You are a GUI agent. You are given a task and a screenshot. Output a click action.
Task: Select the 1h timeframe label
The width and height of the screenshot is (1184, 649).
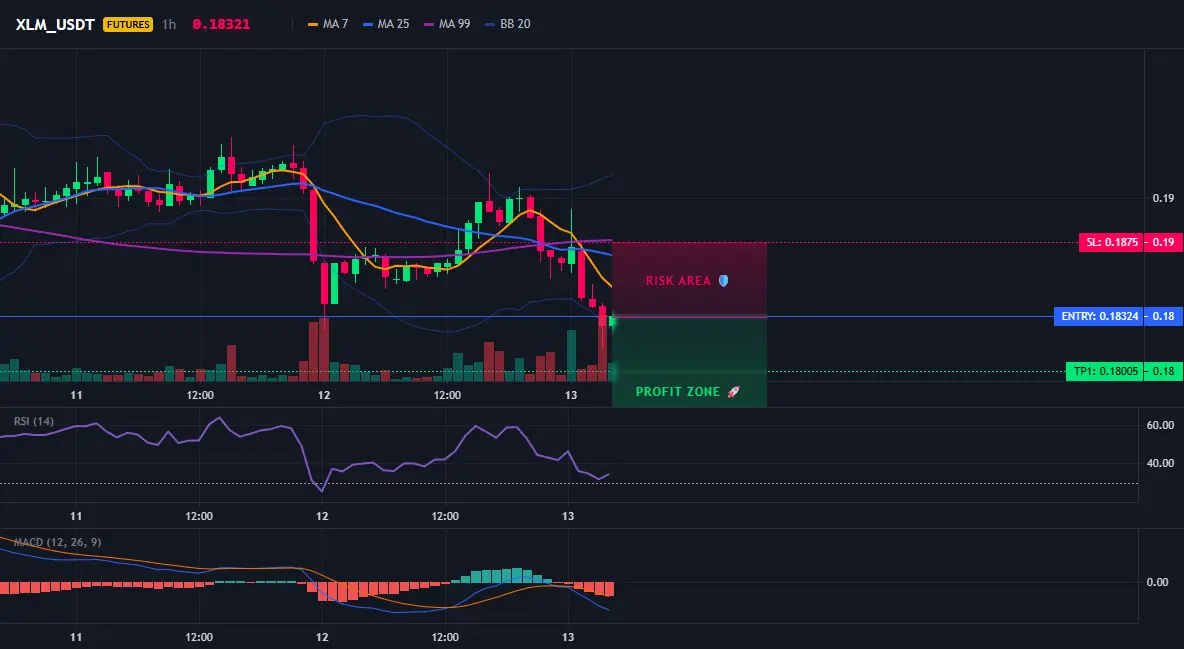169,24
